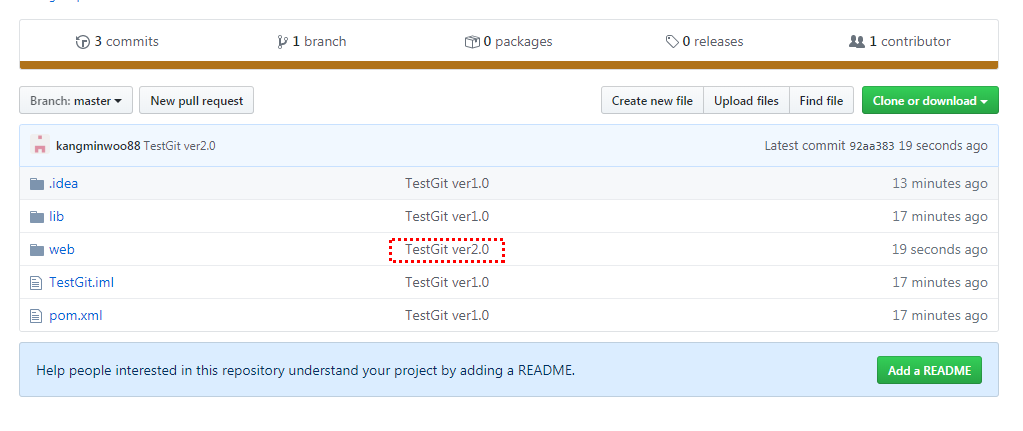Open the Branch: master dropdown
Image resolution: width=1023 pixels, height=431 pixels.
tap(76, 100)
